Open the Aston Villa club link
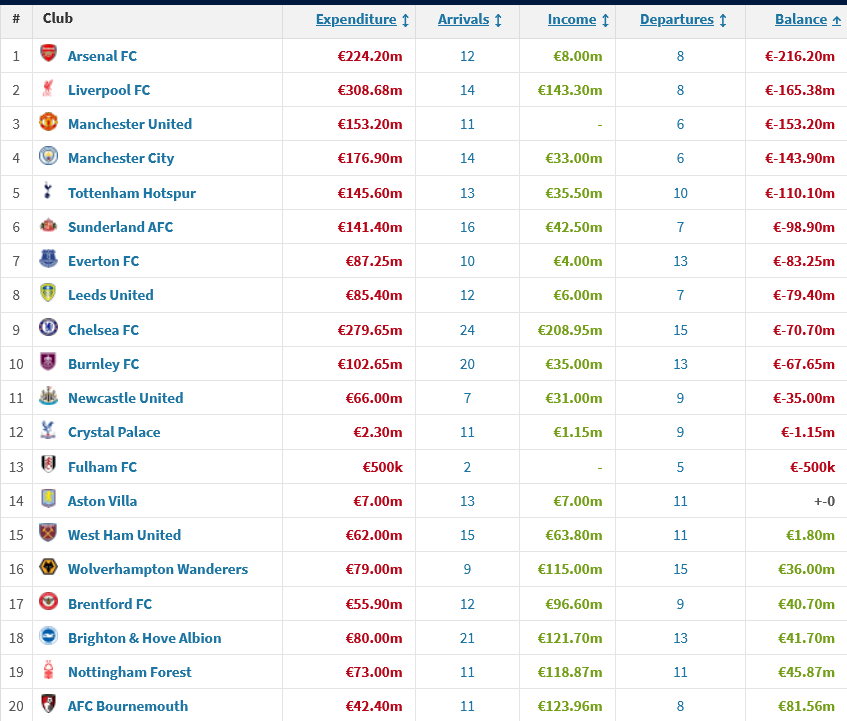Viewport: 847px width, 721px height. click(x=102, y=501)
